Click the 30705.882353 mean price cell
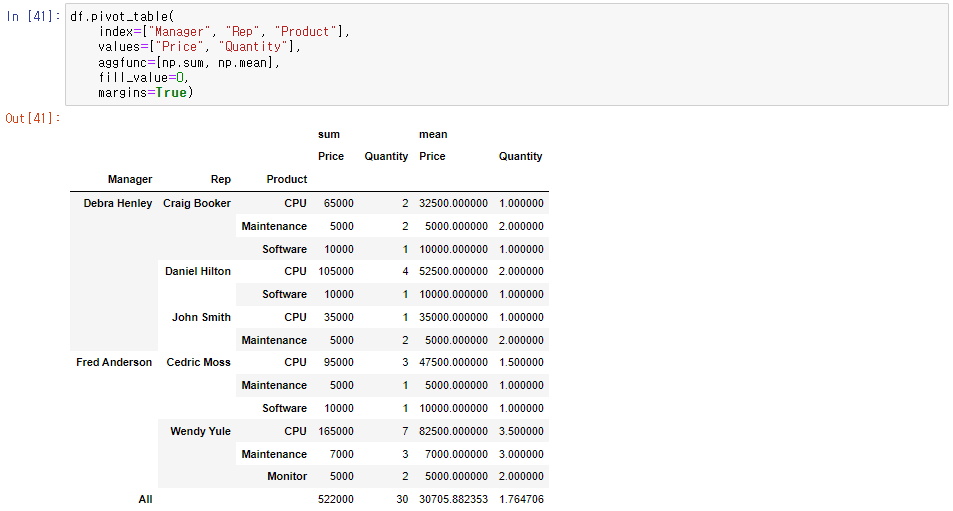The height and width of the screenshot is (511, 953). coord(453,499)
